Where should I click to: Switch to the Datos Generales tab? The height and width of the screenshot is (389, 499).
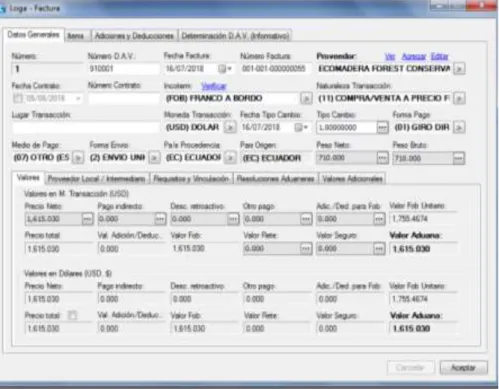33,35
